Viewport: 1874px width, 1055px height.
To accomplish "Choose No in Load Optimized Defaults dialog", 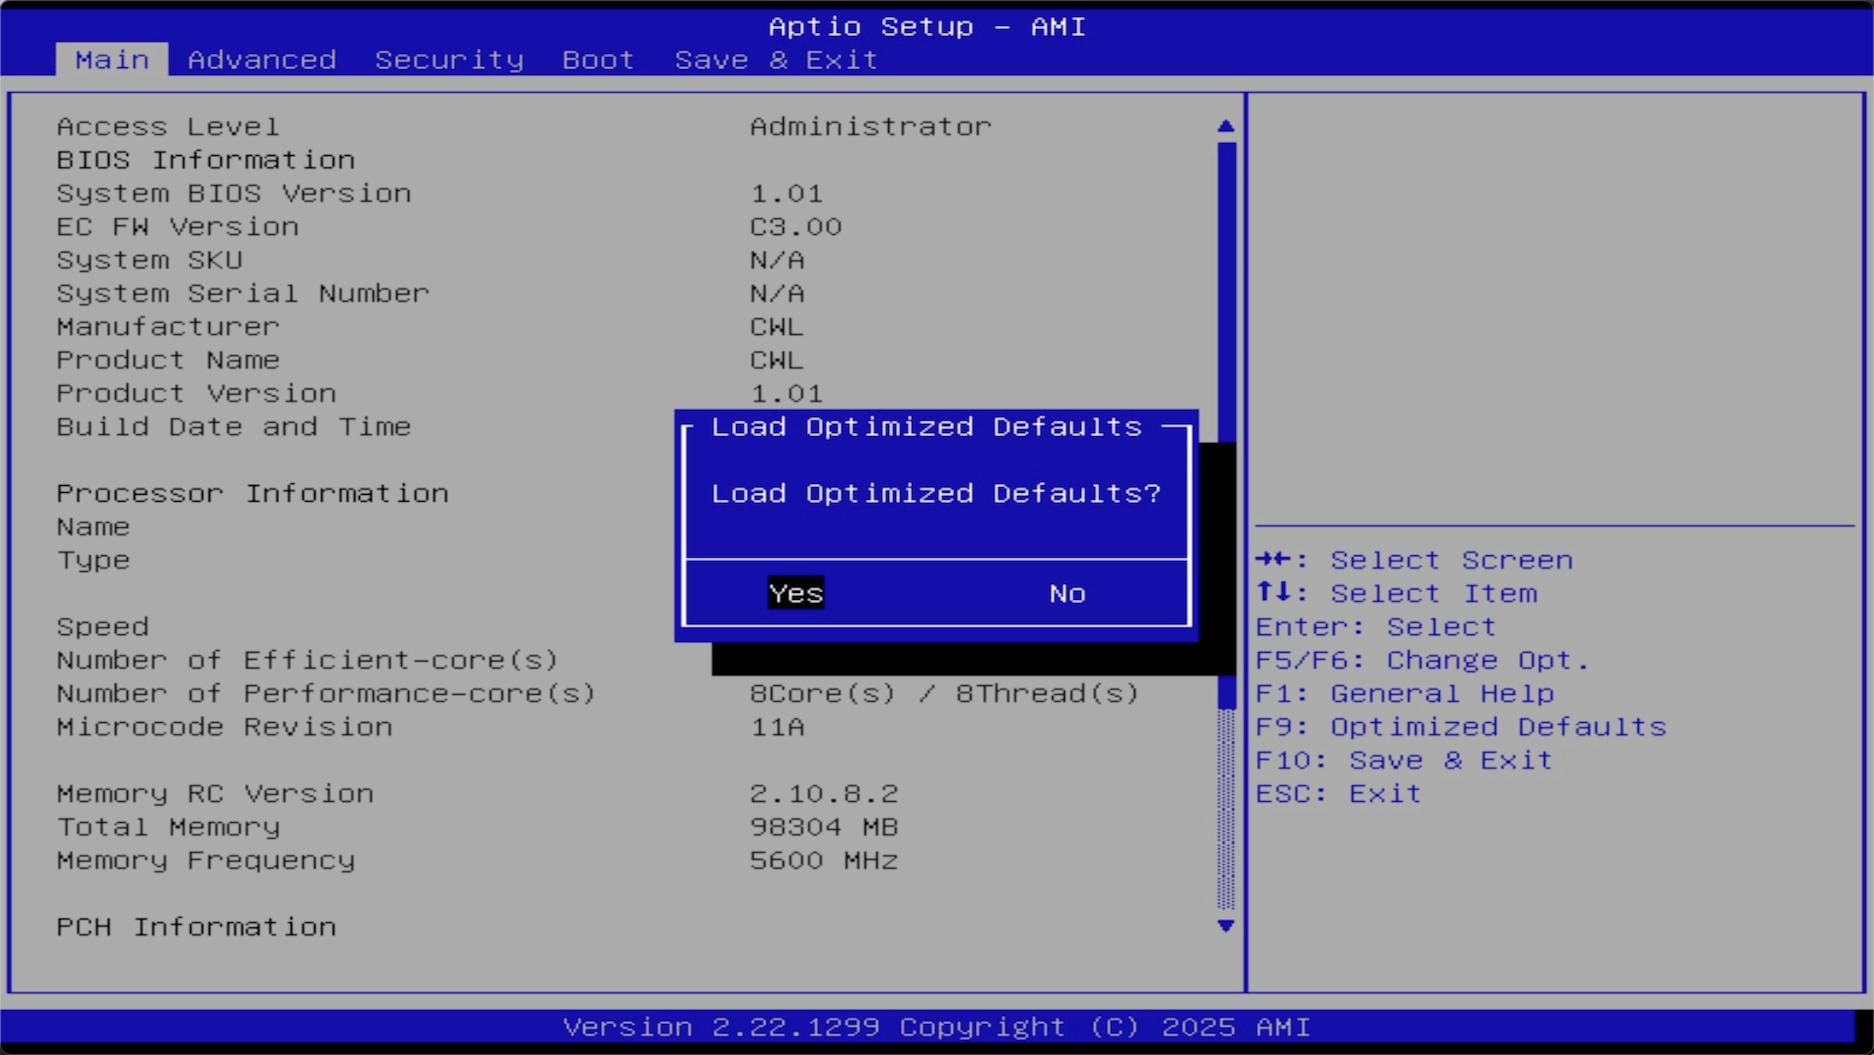I will point(1067,594).
